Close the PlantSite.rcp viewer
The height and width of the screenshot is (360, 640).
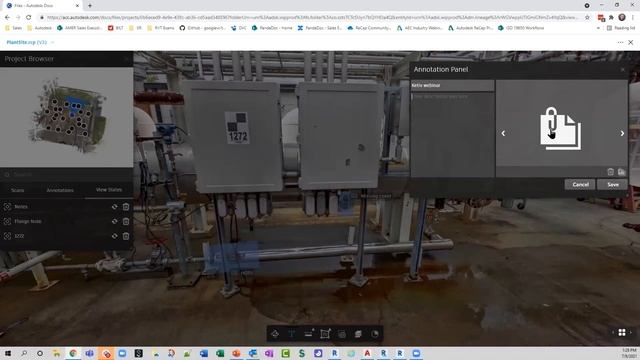coord(631,42)
